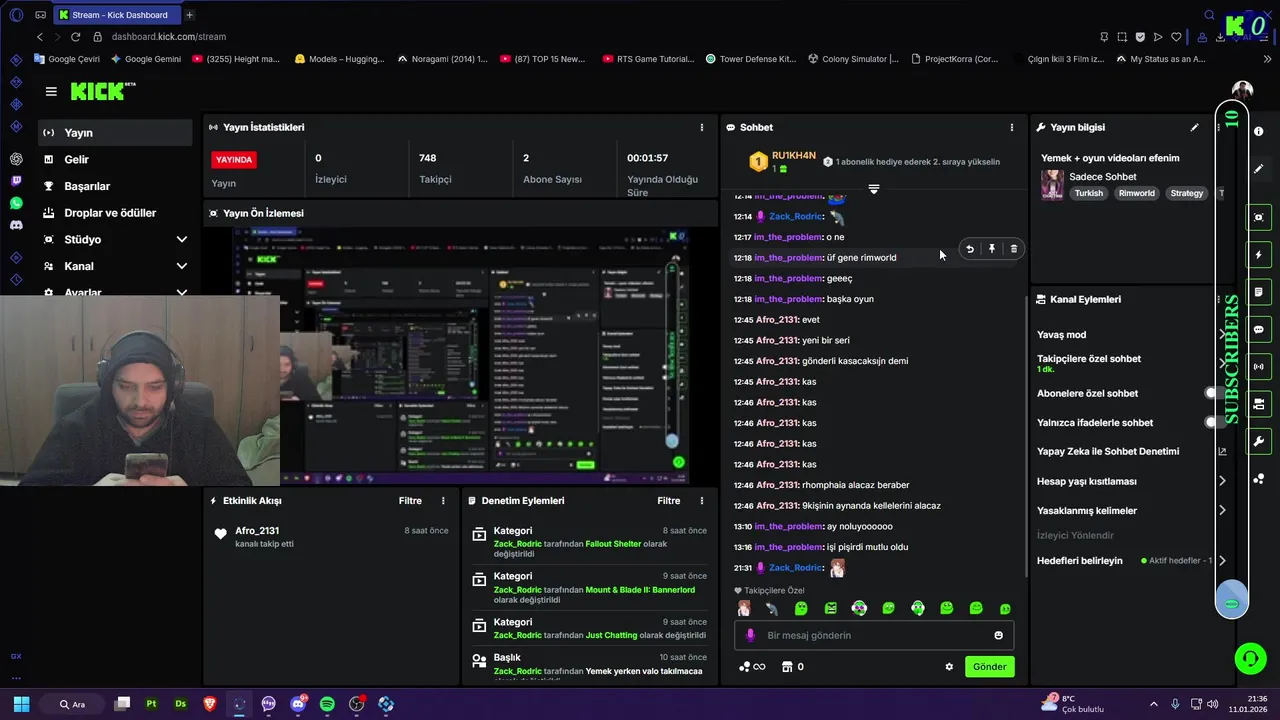
Task: Click the Gönder button
Action: [x=989, y=667]
